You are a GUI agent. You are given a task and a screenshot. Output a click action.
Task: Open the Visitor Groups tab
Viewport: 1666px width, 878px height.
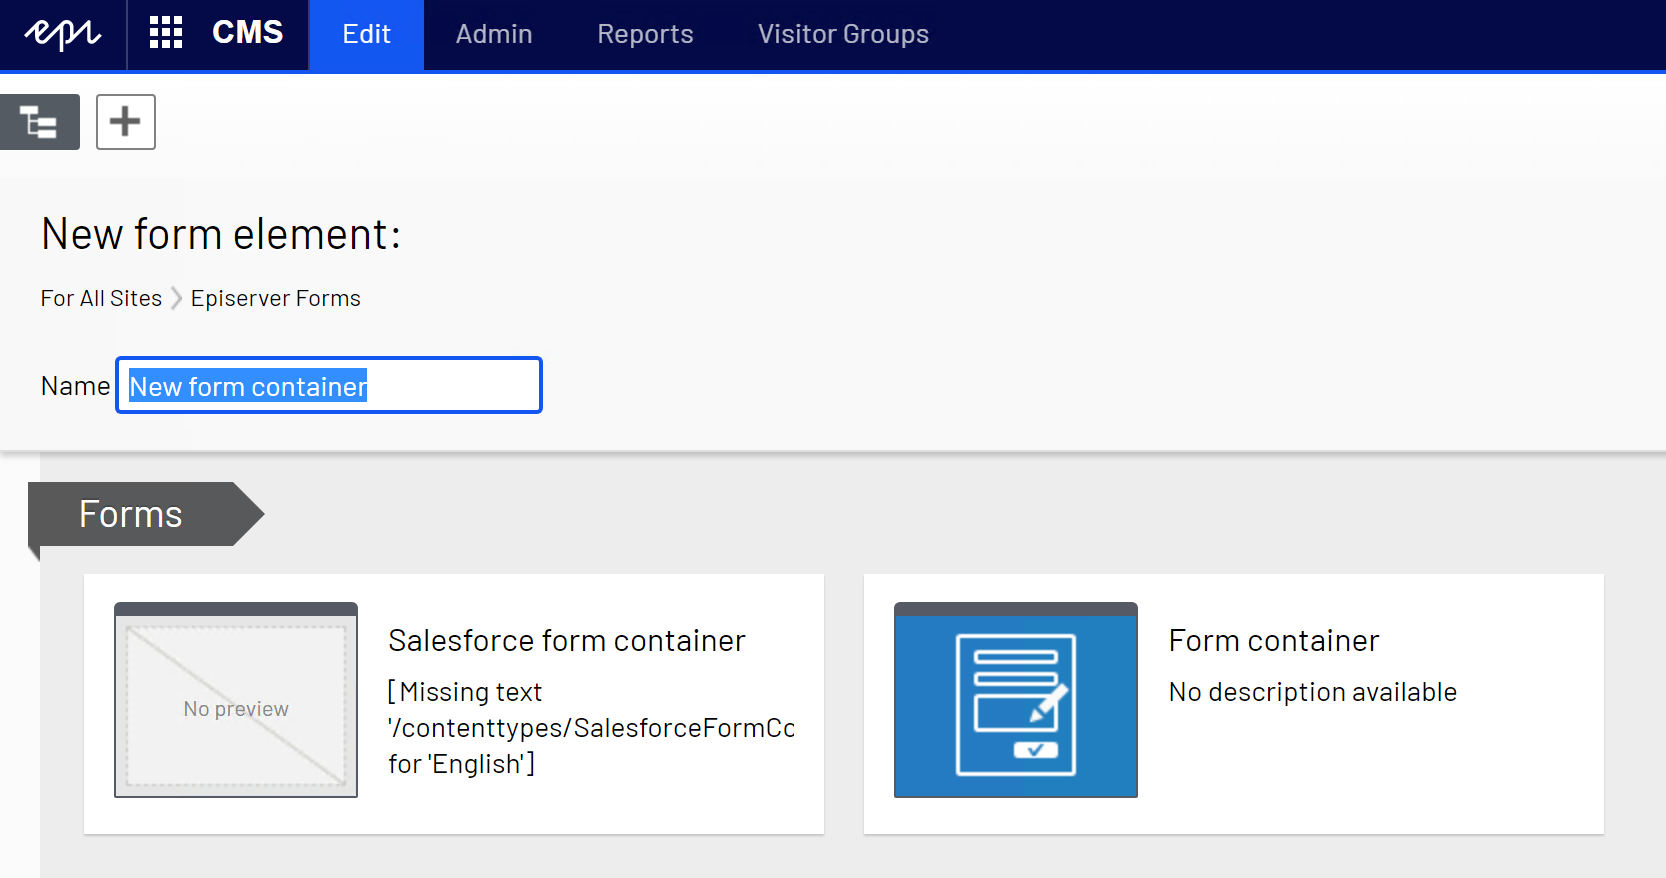(x=843, y=34)
